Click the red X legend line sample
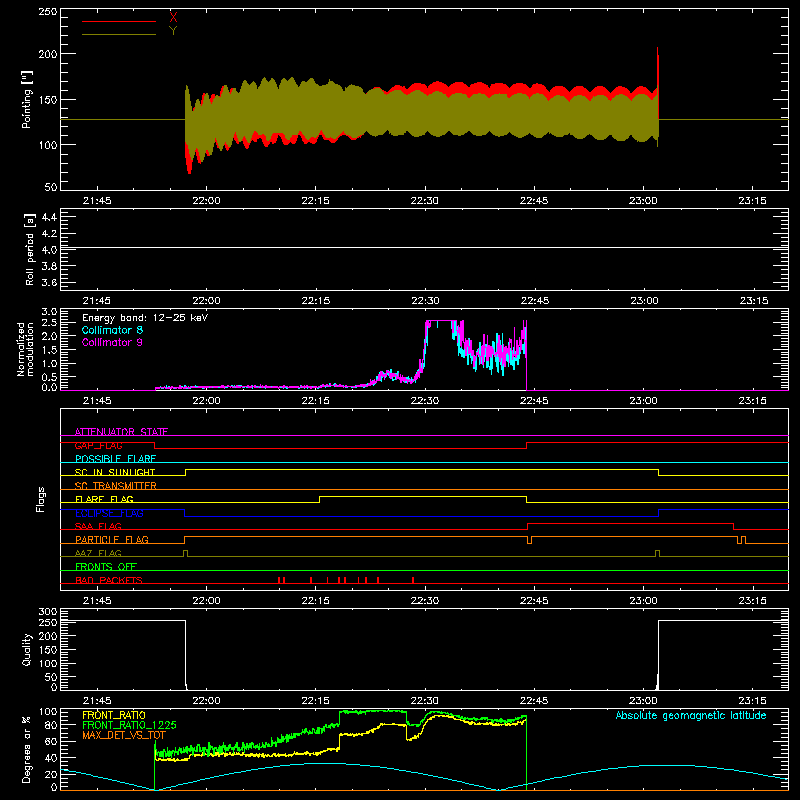 119,21
